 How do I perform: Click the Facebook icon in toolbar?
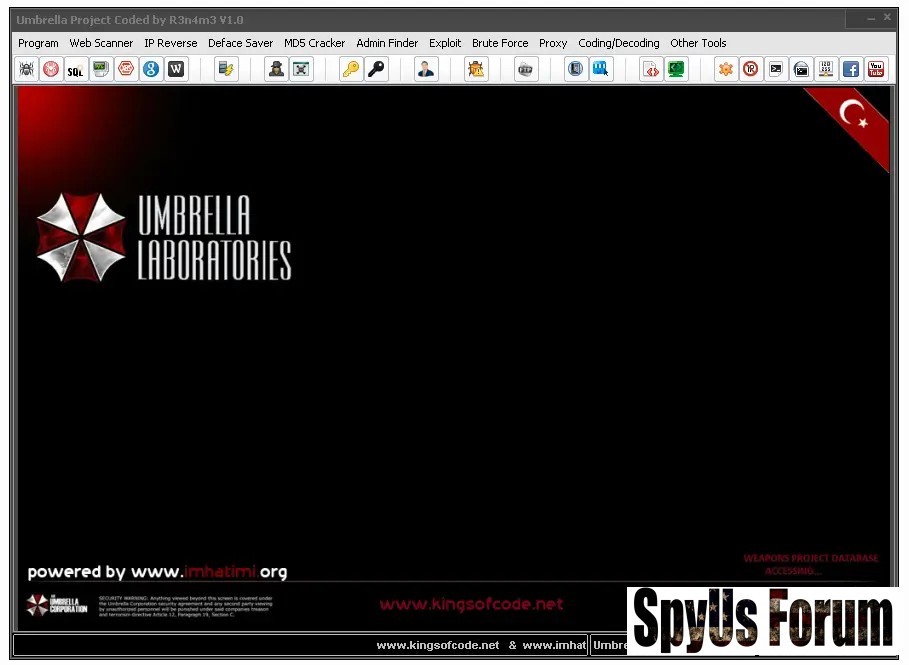[851, 69]
